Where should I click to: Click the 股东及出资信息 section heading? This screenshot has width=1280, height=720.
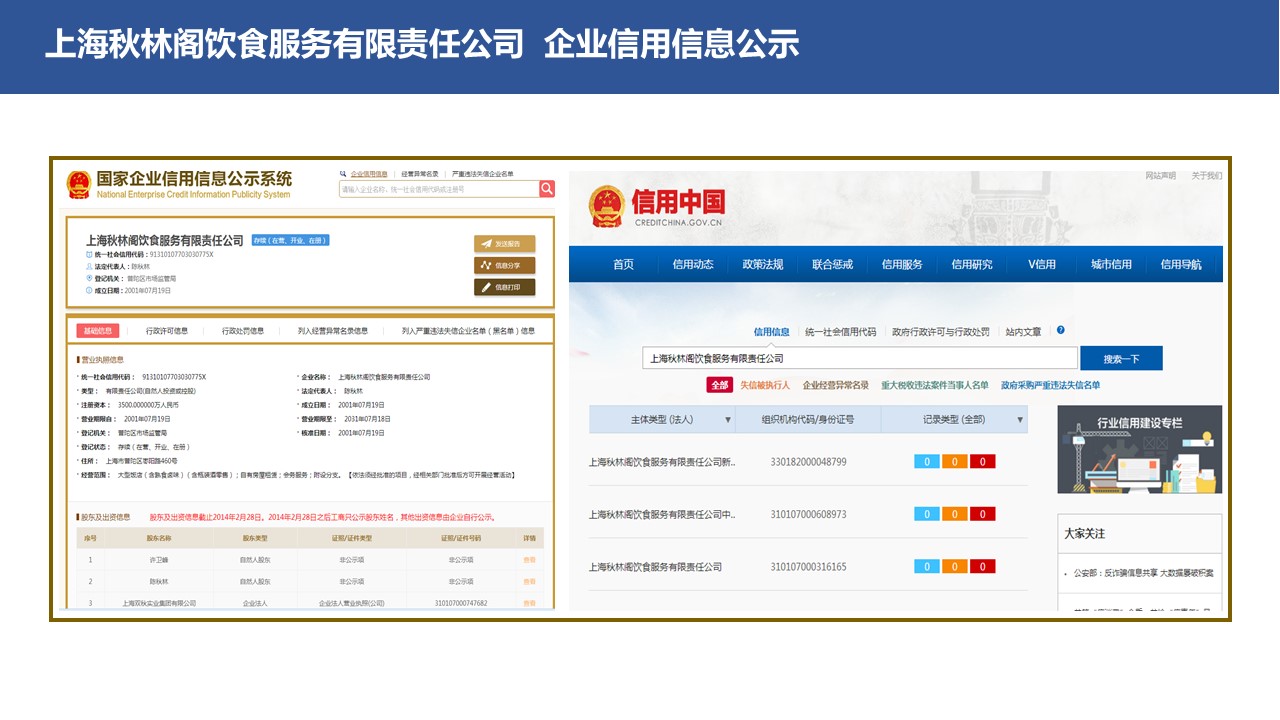[x=106, y=517]
